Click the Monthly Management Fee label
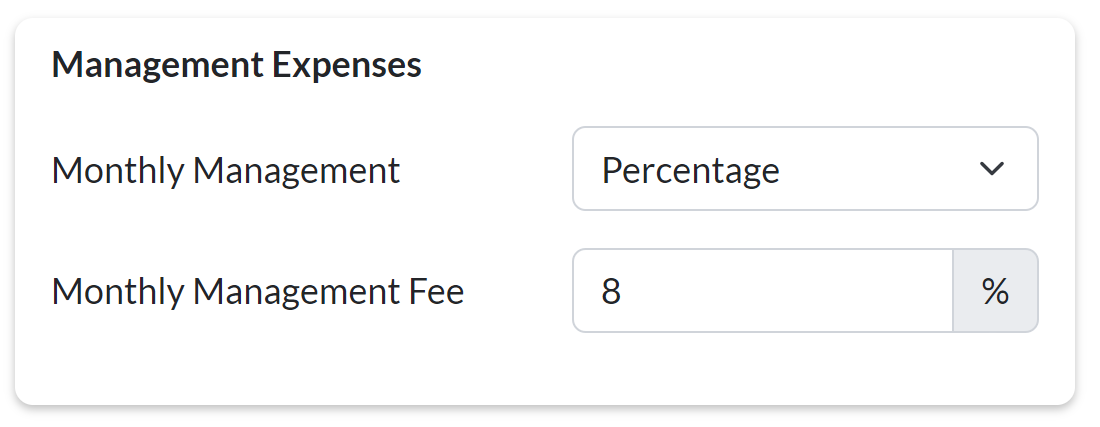The image size is (1100, 427). point(257,291)
